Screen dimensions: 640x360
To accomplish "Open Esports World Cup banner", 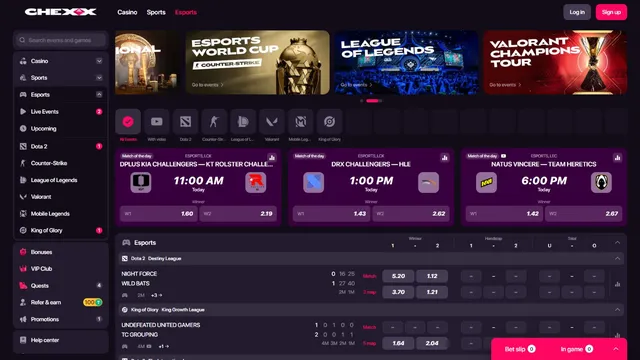I will [258, 62].
